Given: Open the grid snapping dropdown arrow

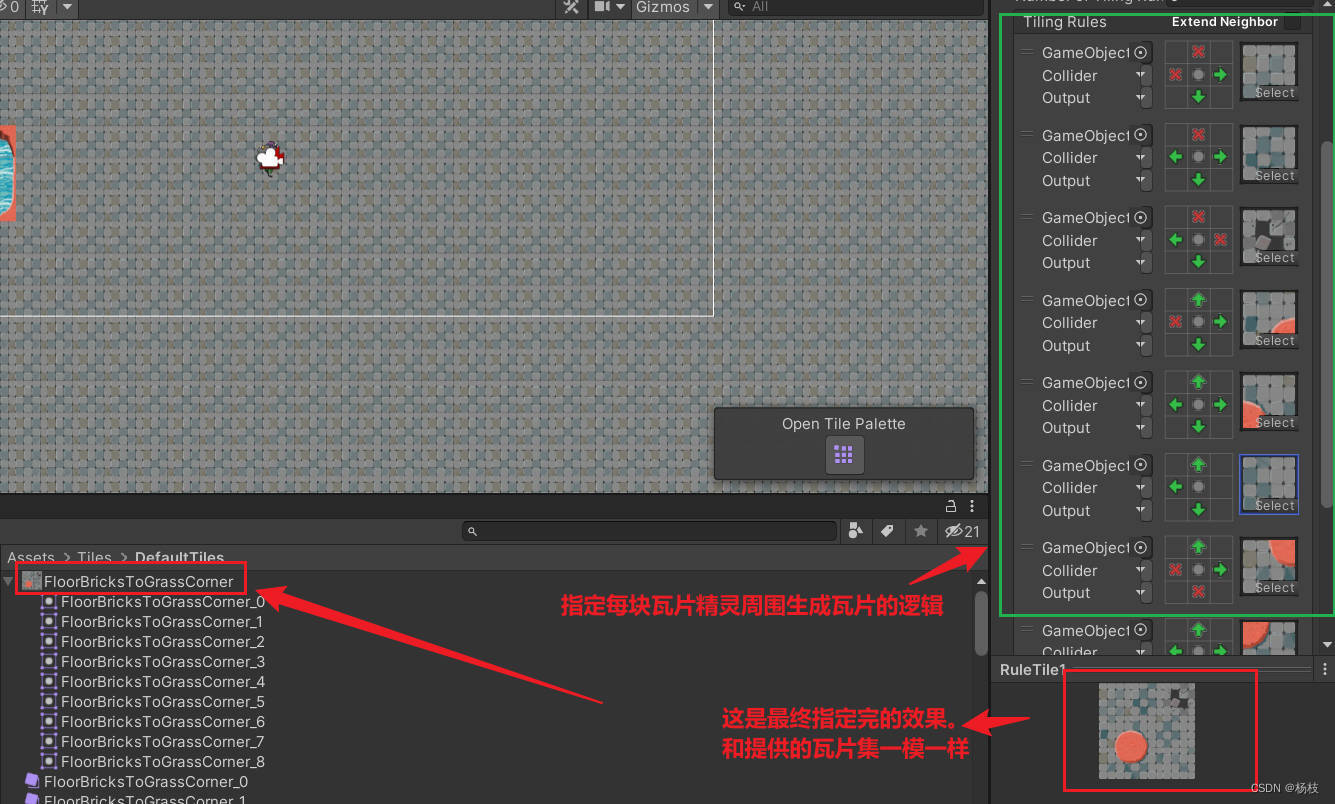Looking at the screenshot, I should (x=67, y=7).
